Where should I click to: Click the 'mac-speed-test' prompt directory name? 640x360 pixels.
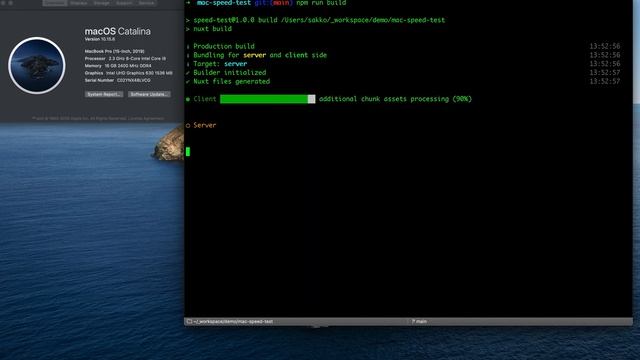coord(224,3)
